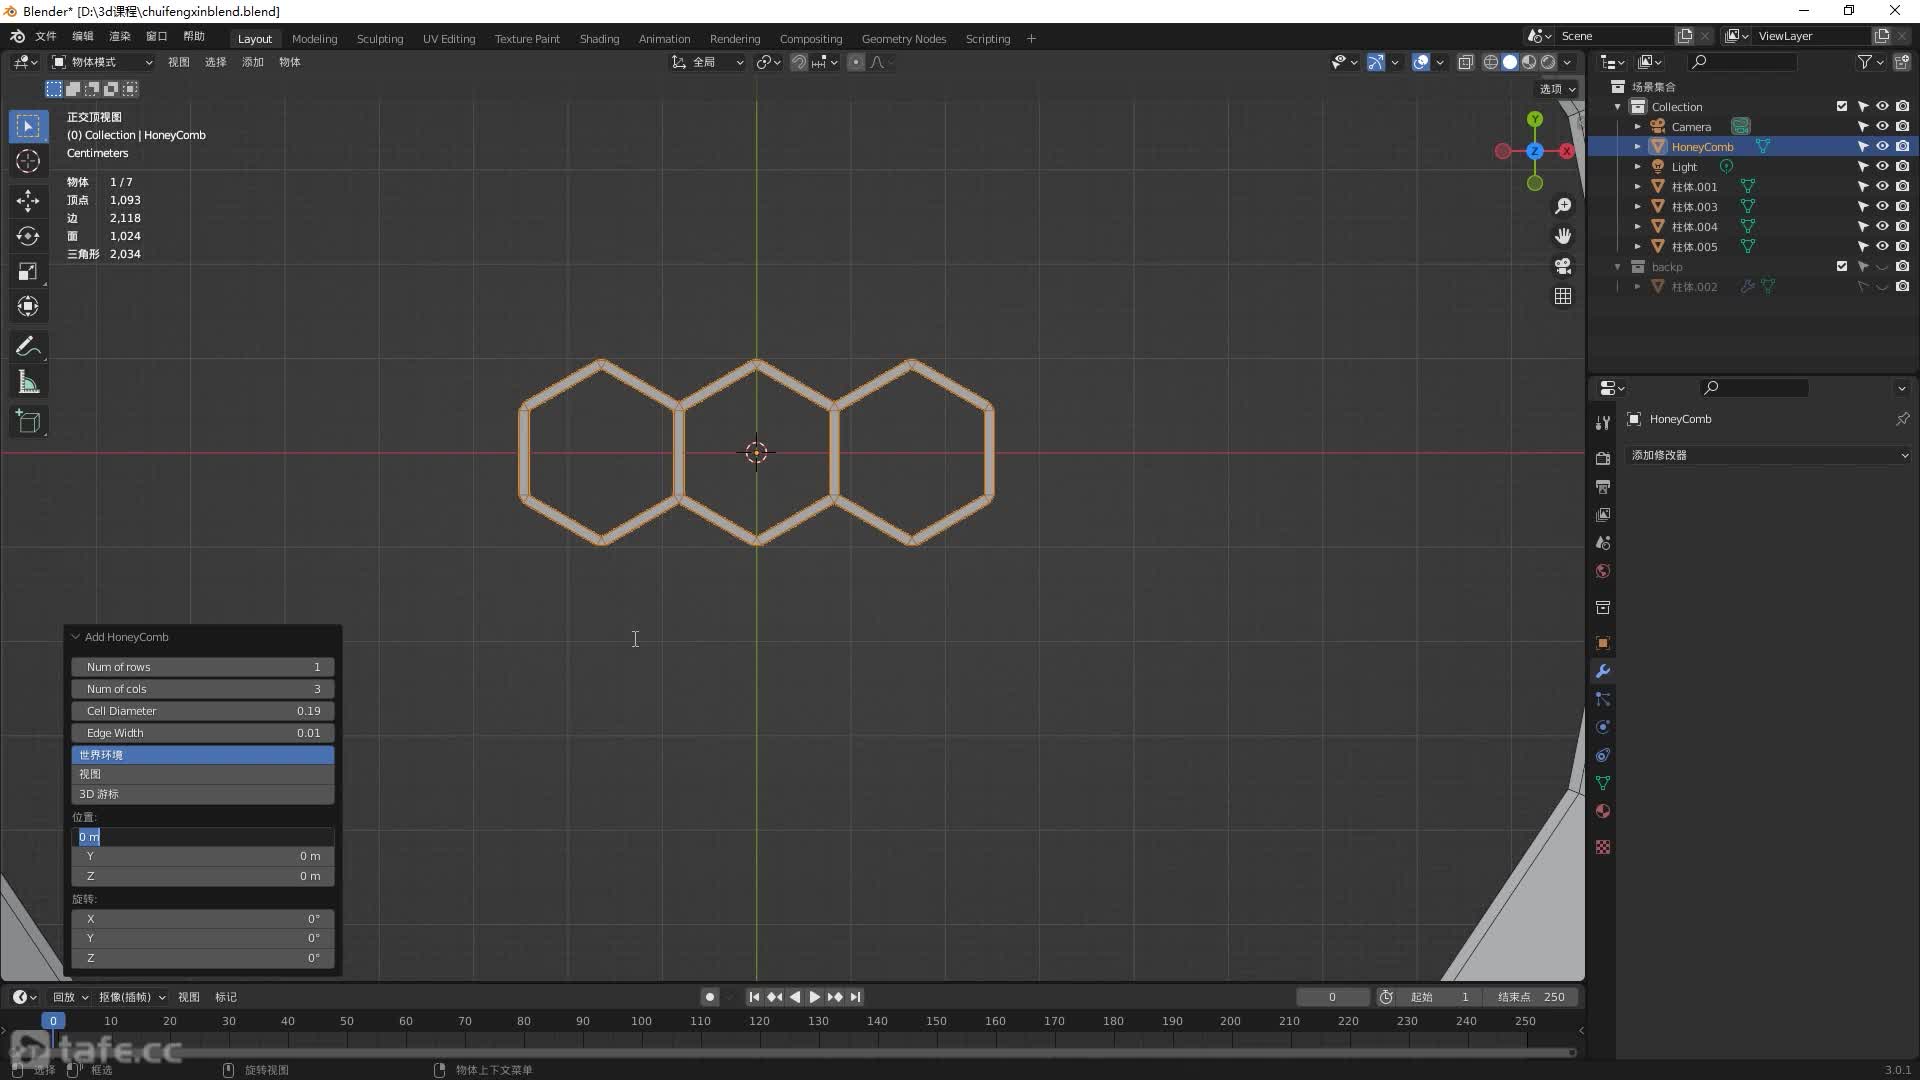Open Object properties tab
1920x1080 pixels.
1603,643
